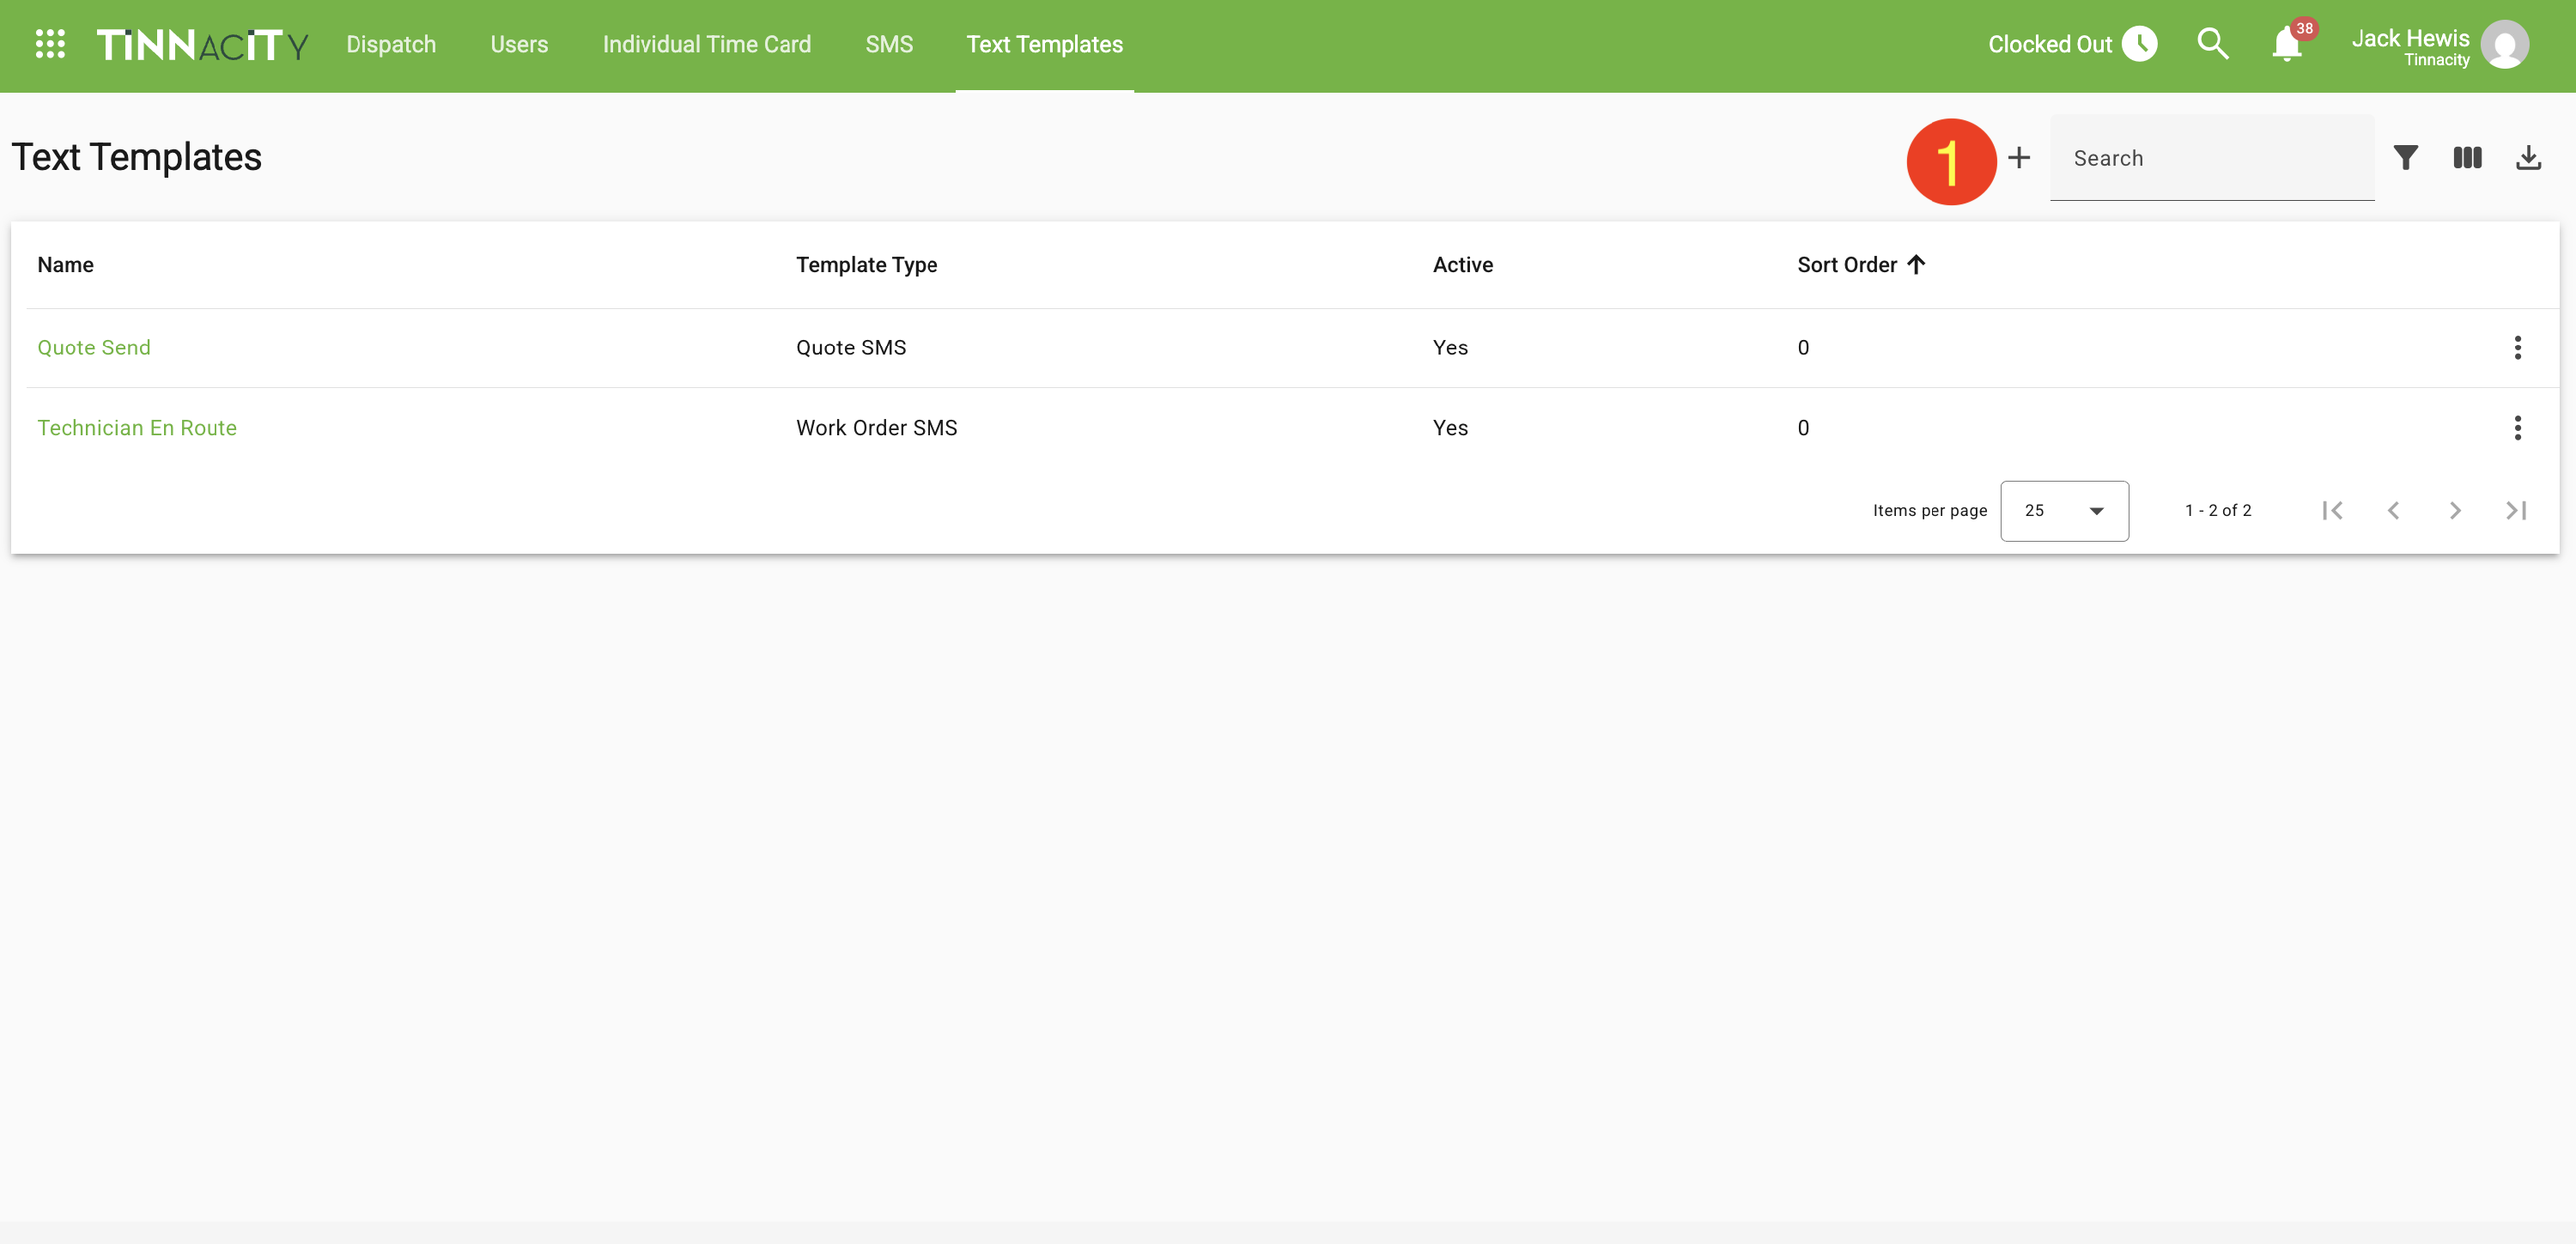The image size is (2576, 1244).
Task: Go to first page of results
Action: tap(2332, 511)
